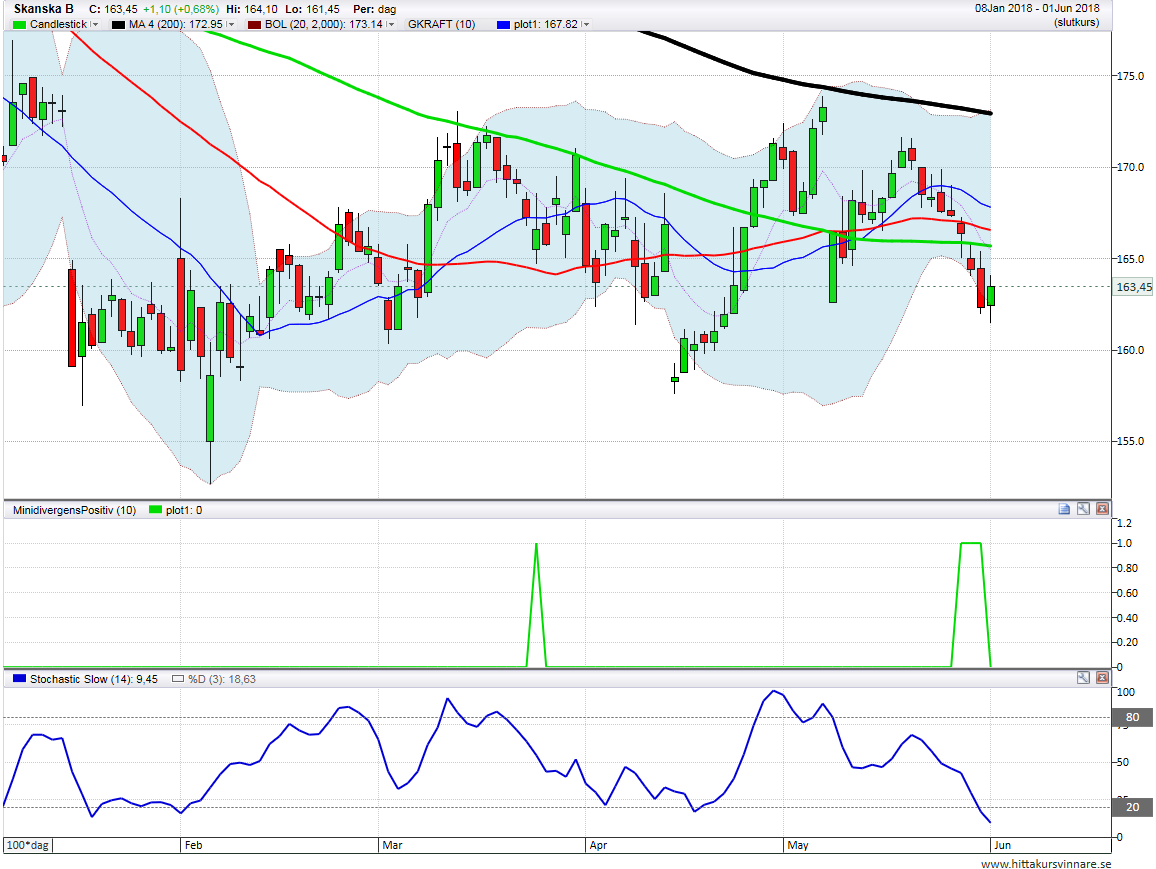Click the (slutkurs) label

pyautogui.click(x=1076, y=22)
